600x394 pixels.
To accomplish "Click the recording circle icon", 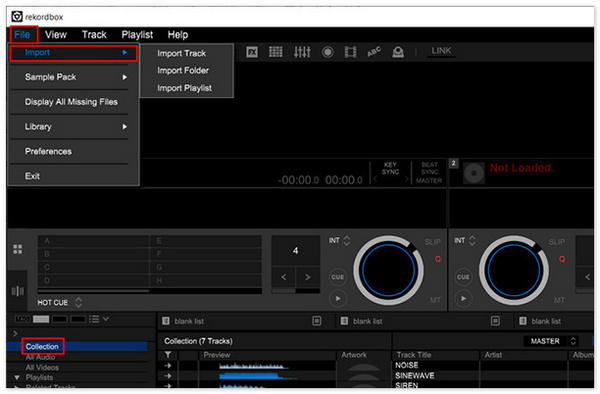I will tap(328, 52).
